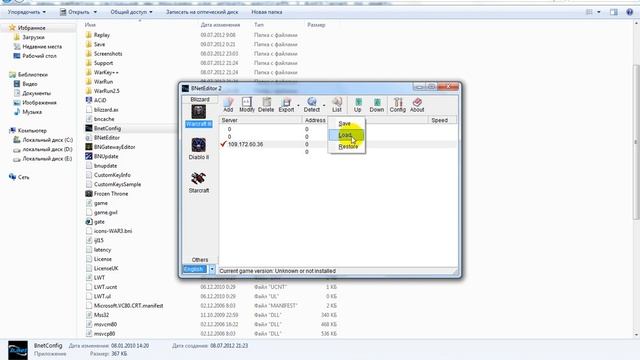Select the Frozen Throne file
The width and height of the screenshot is (640, 360).
click(x=111, y=194)
